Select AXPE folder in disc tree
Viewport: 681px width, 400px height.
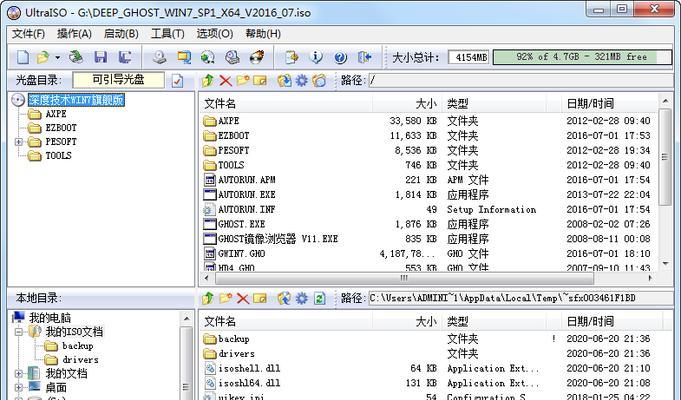tap(56, 114)
